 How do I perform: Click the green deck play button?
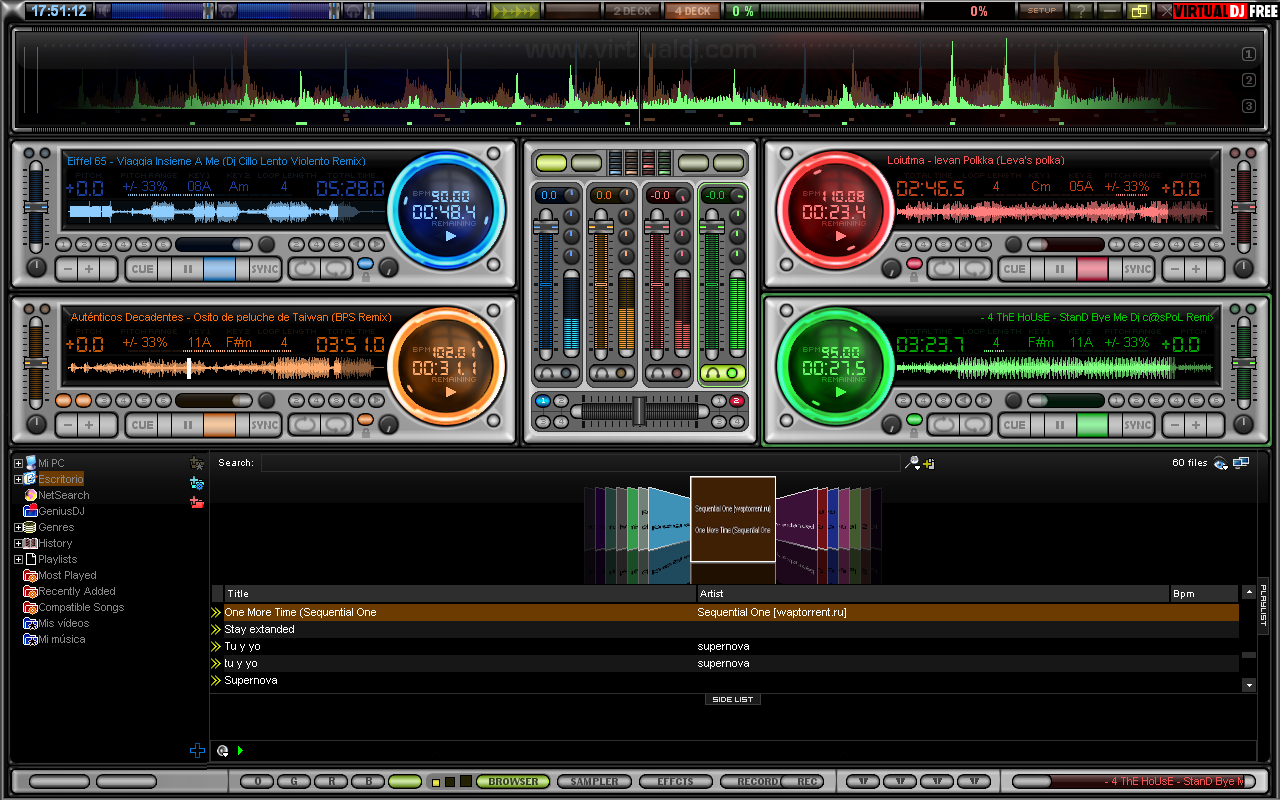point(1093,425)
